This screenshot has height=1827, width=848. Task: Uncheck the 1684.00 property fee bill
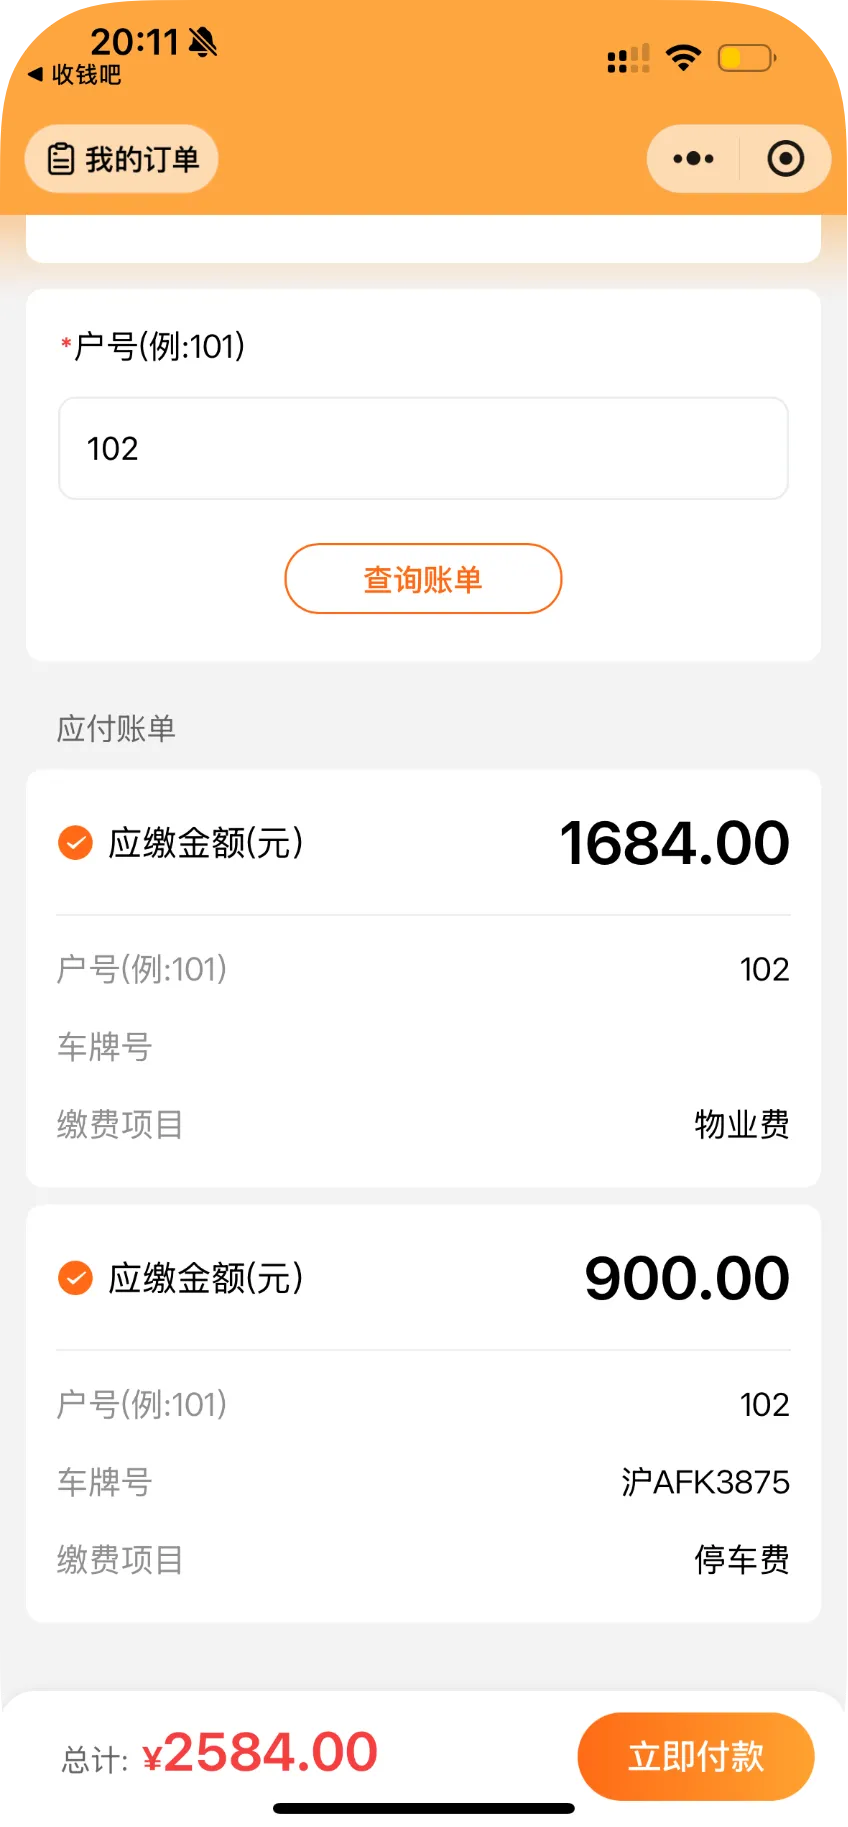(x=75, y=843)
